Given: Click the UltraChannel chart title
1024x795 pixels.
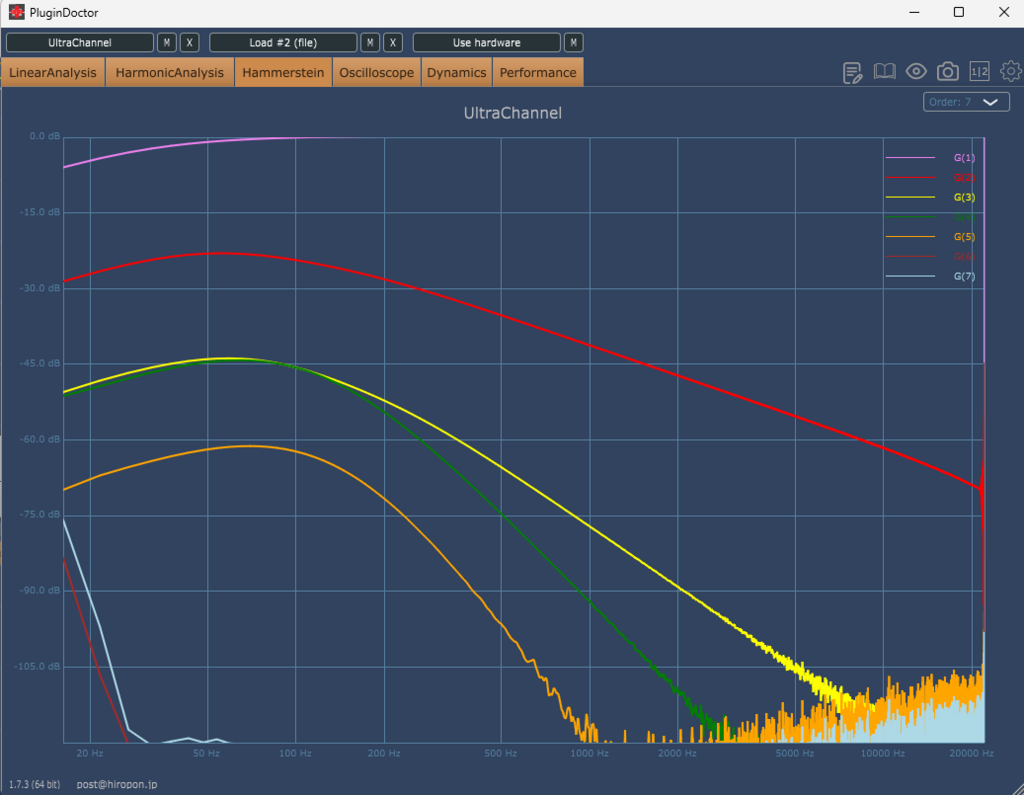Looking at the screenshot, I should (x=513, y=113).
